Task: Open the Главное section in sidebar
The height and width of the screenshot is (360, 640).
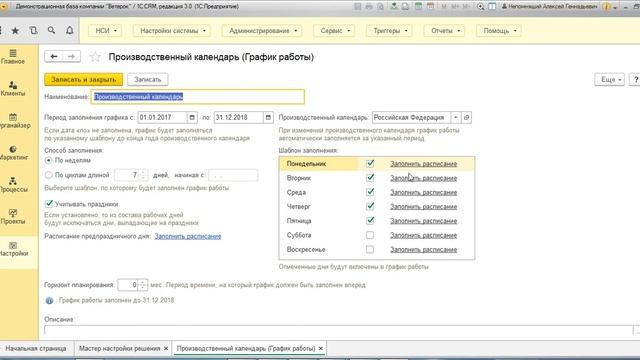Action: click(13, 57)
